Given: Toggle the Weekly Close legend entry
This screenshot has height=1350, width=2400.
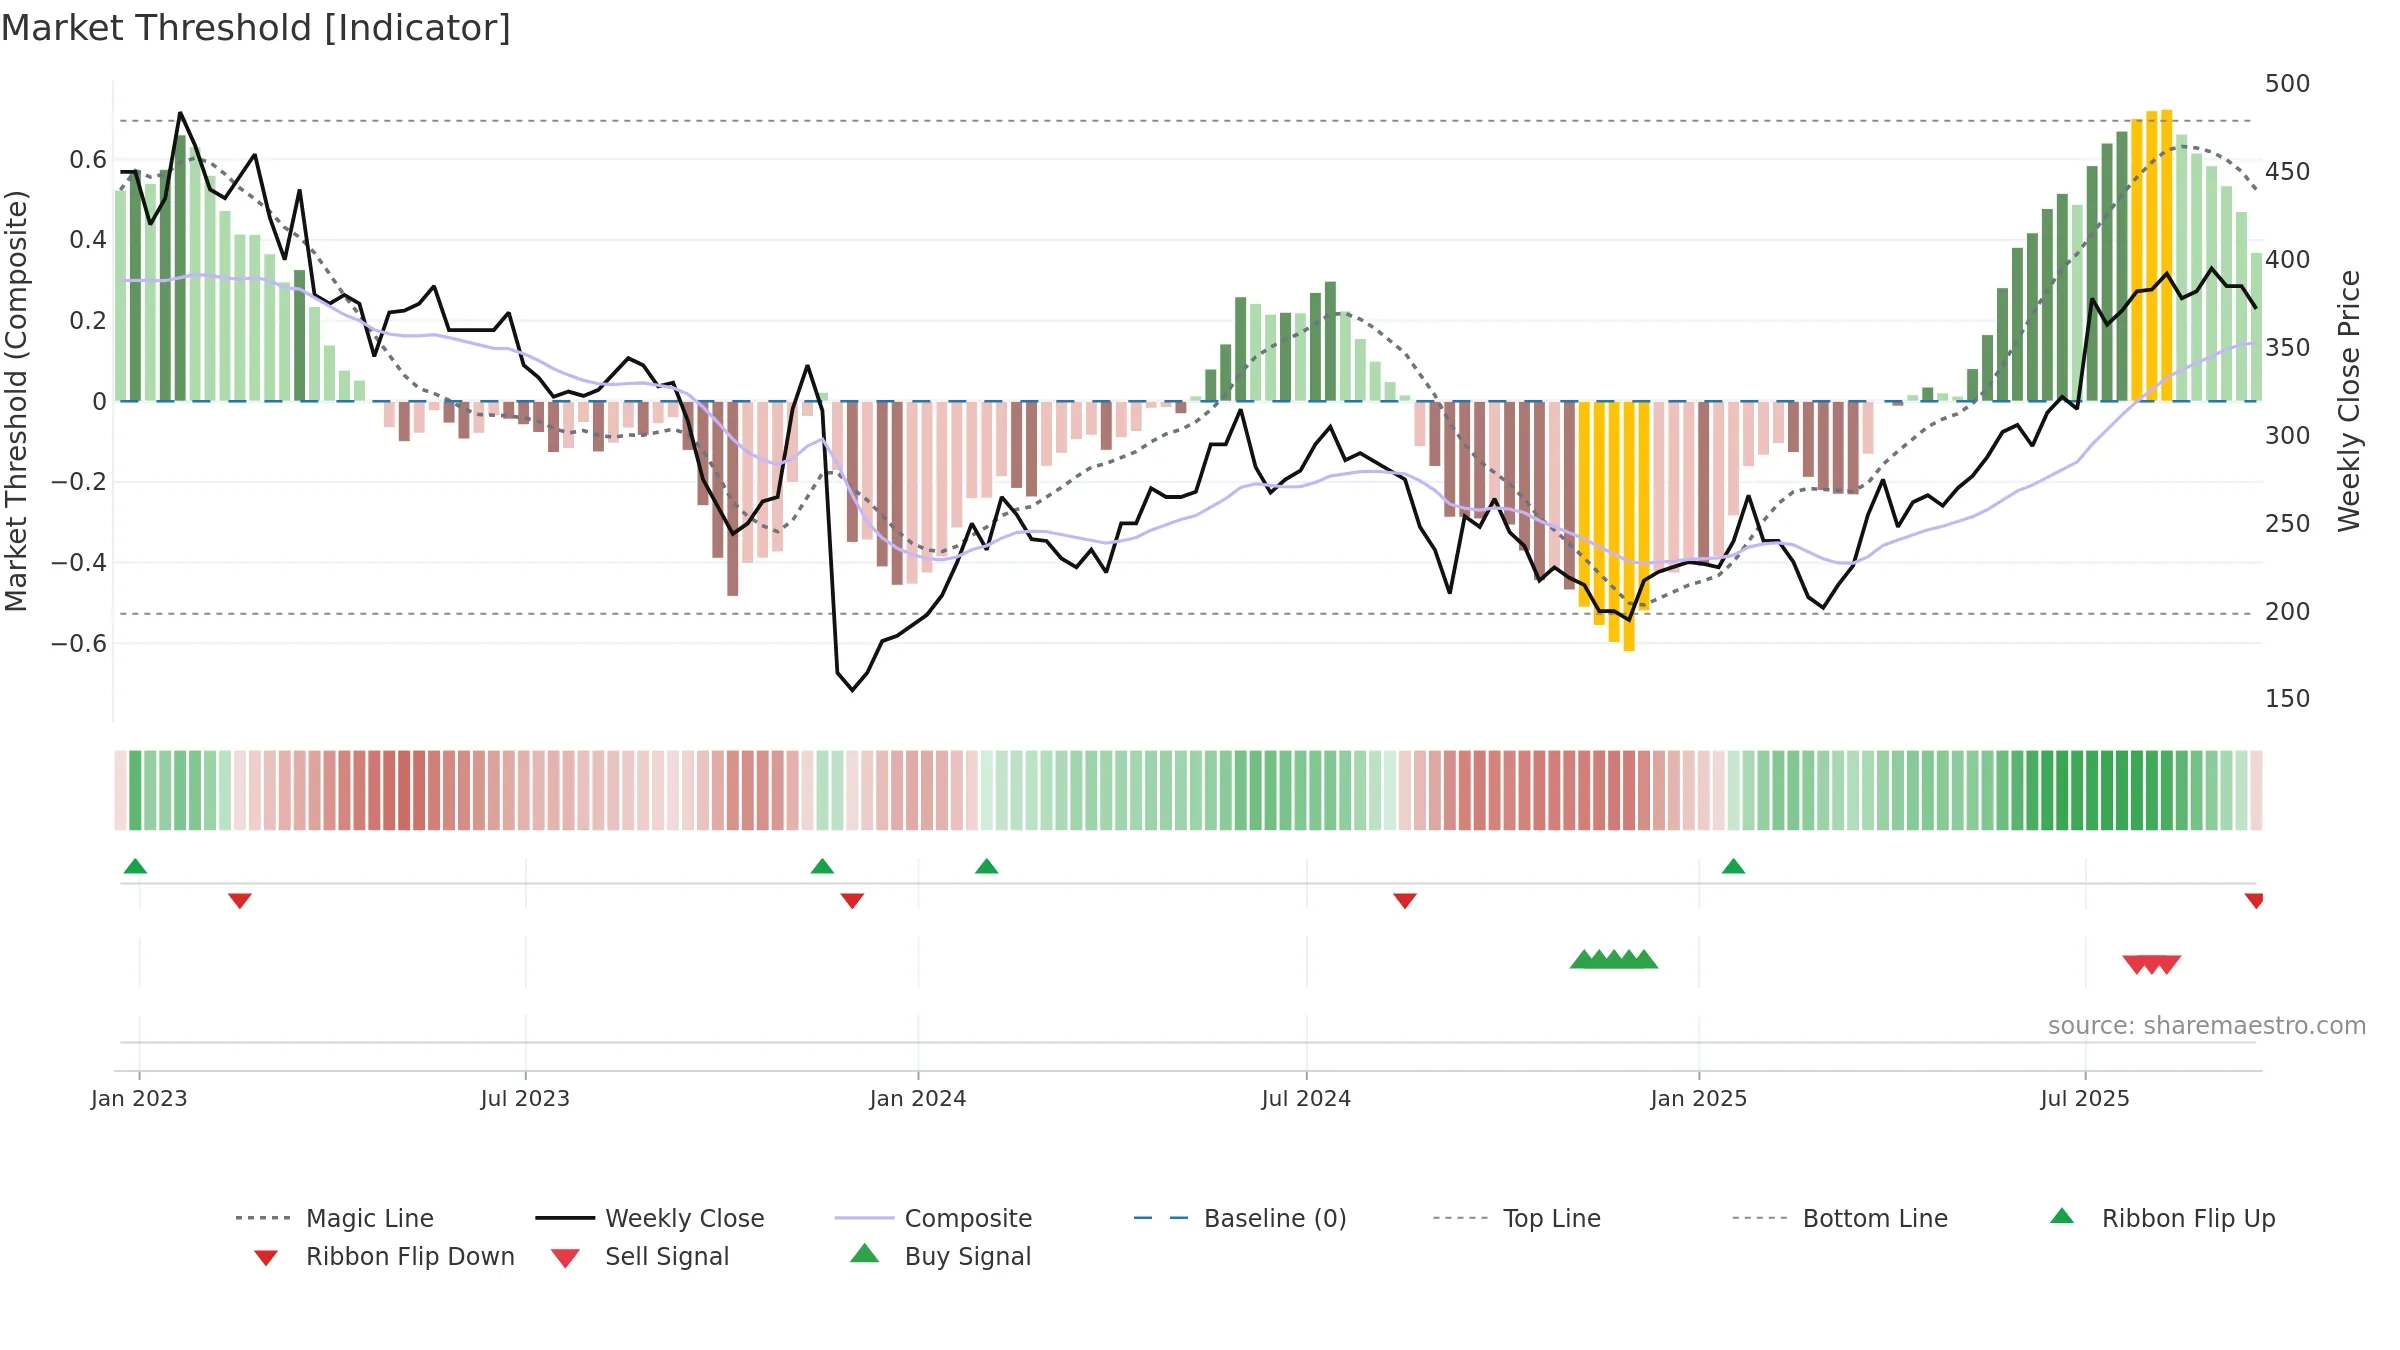Looking at the screenshot, I should [649, 1218].
